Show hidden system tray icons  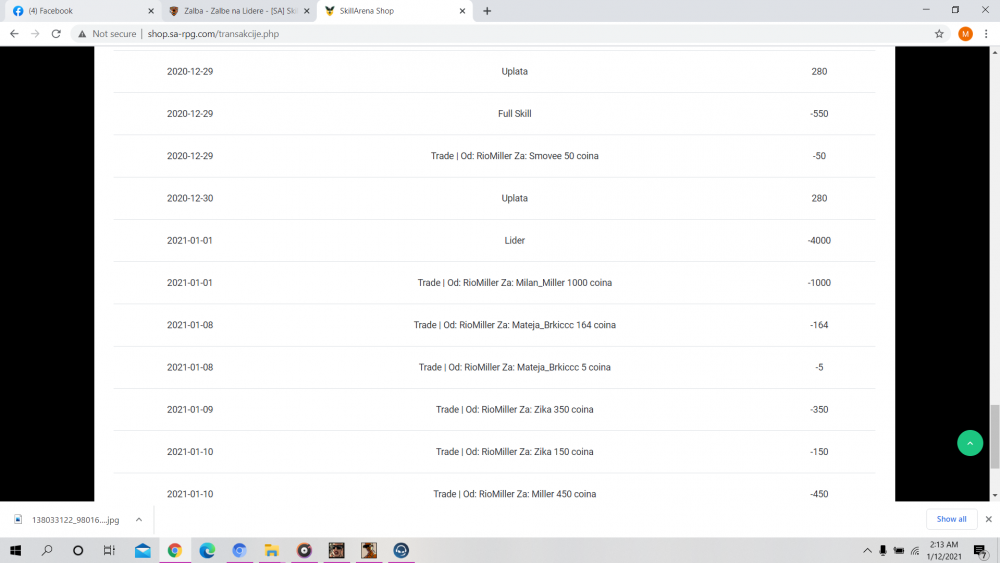point(867,550)
